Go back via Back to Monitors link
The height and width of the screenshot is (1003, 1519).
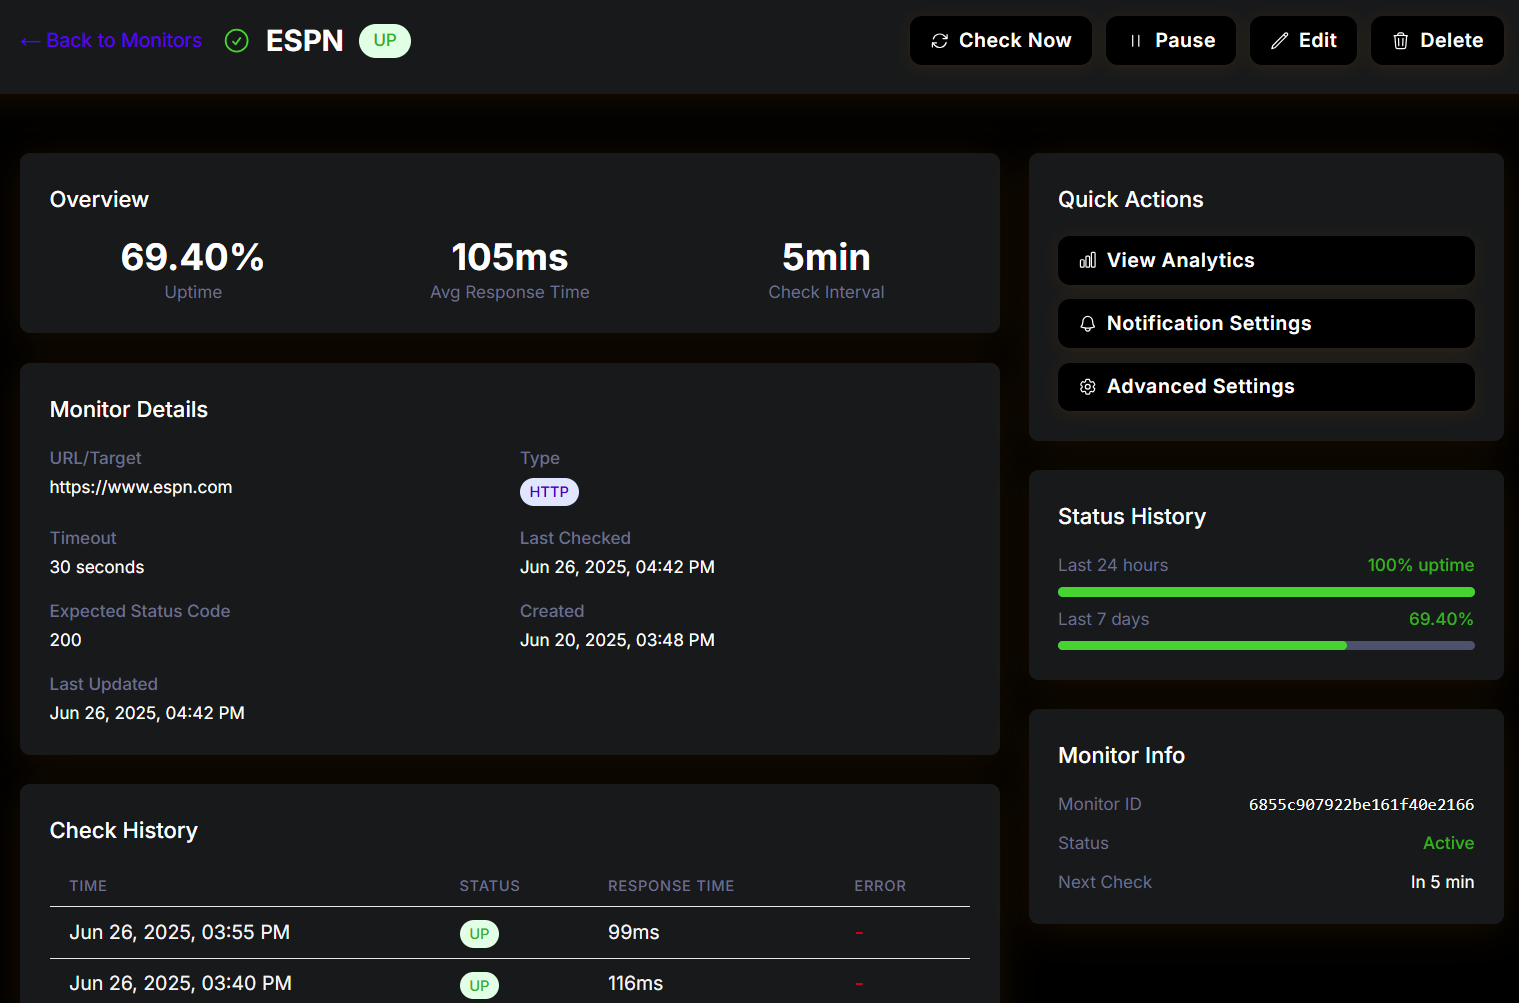(x=111, y=41)
